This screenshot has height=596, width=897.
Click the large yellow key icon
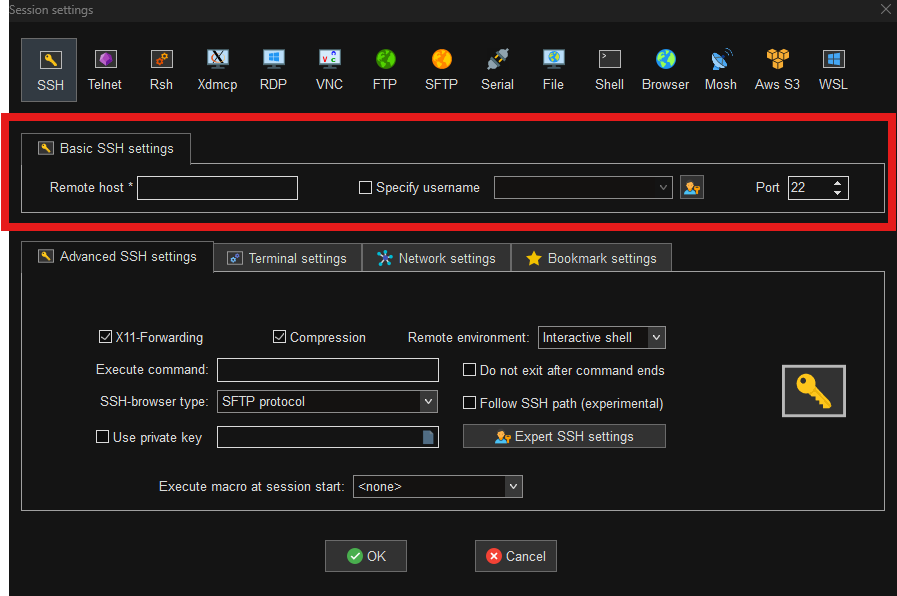[x=813, y=391]
